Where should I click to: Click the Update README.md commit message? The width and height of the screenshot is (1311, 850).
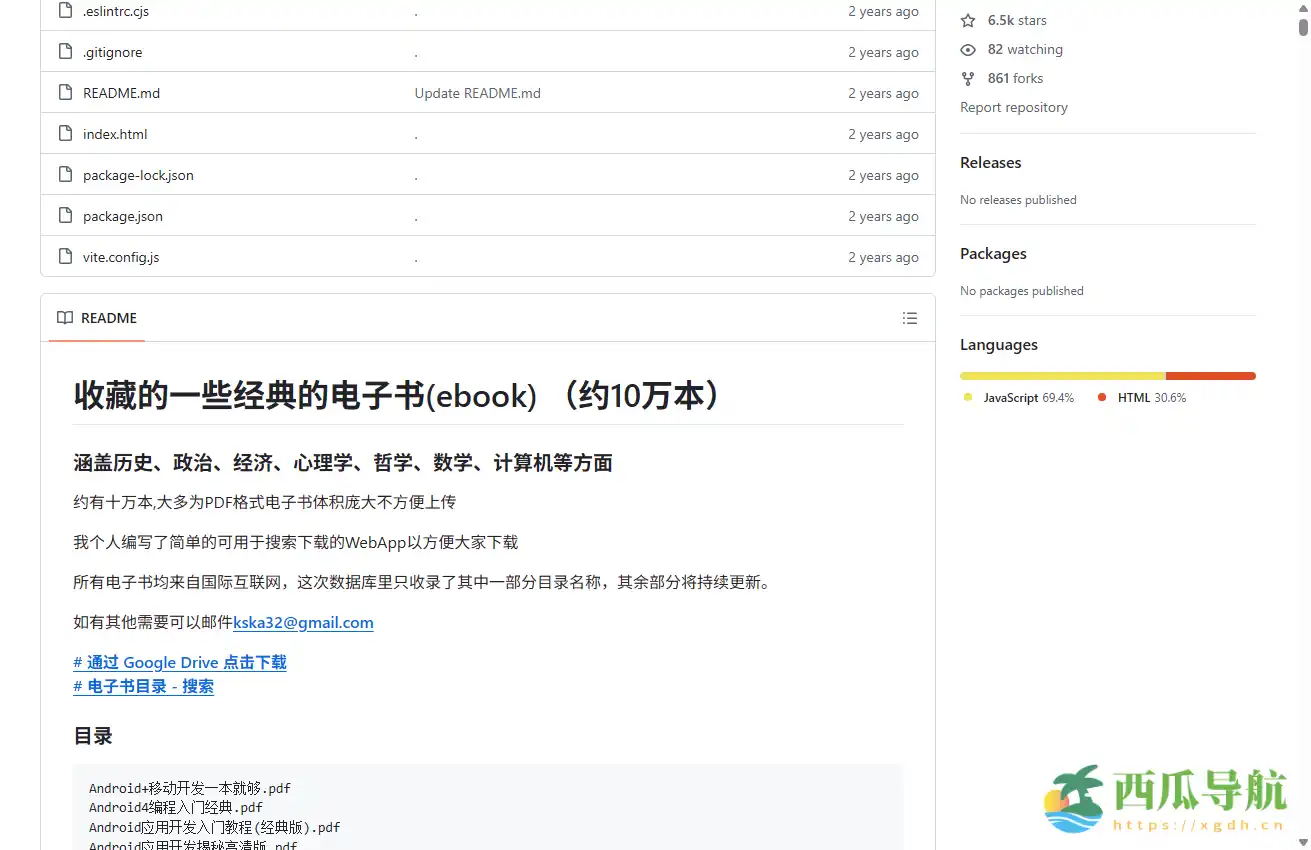pyautogui.click(x=477, y=92)
